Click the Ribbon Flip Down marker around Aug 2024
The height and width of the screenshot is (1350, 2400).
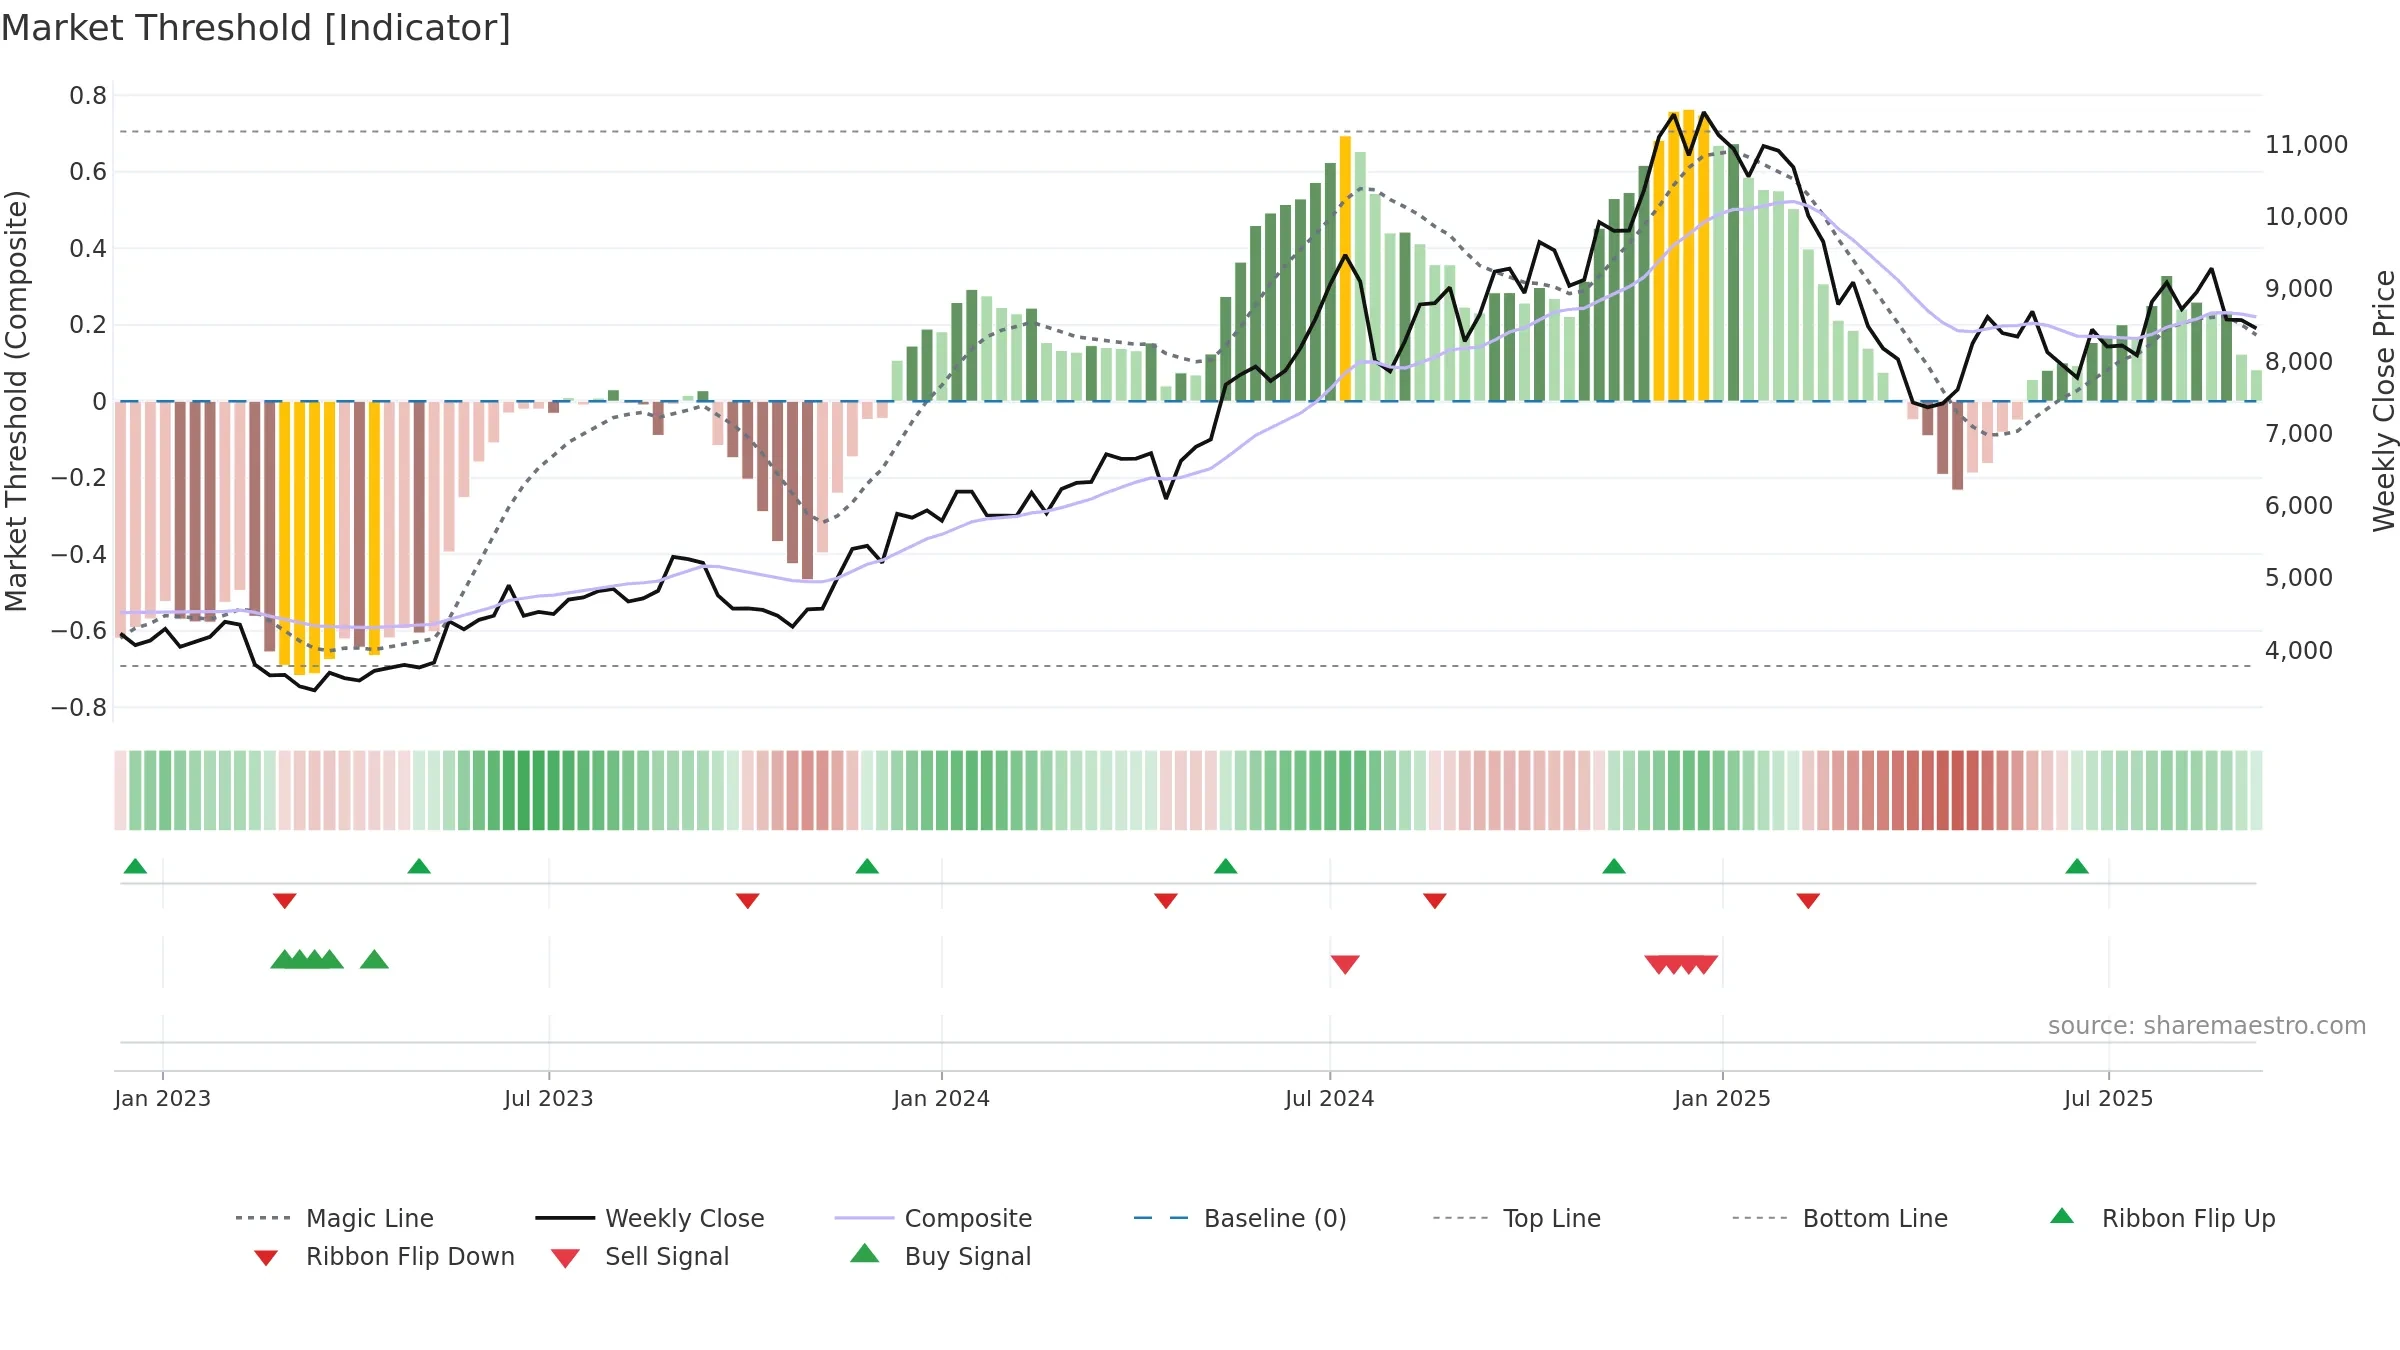1434,901
